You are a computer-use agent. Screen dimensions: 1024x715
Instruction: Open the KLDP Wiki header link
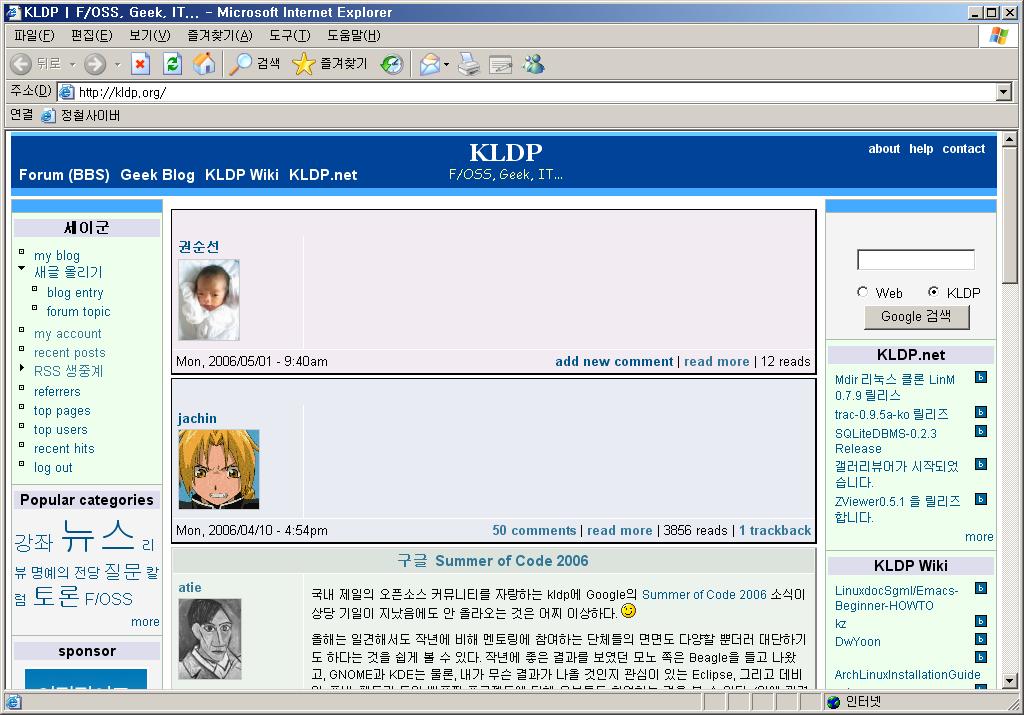click(242, 175)
